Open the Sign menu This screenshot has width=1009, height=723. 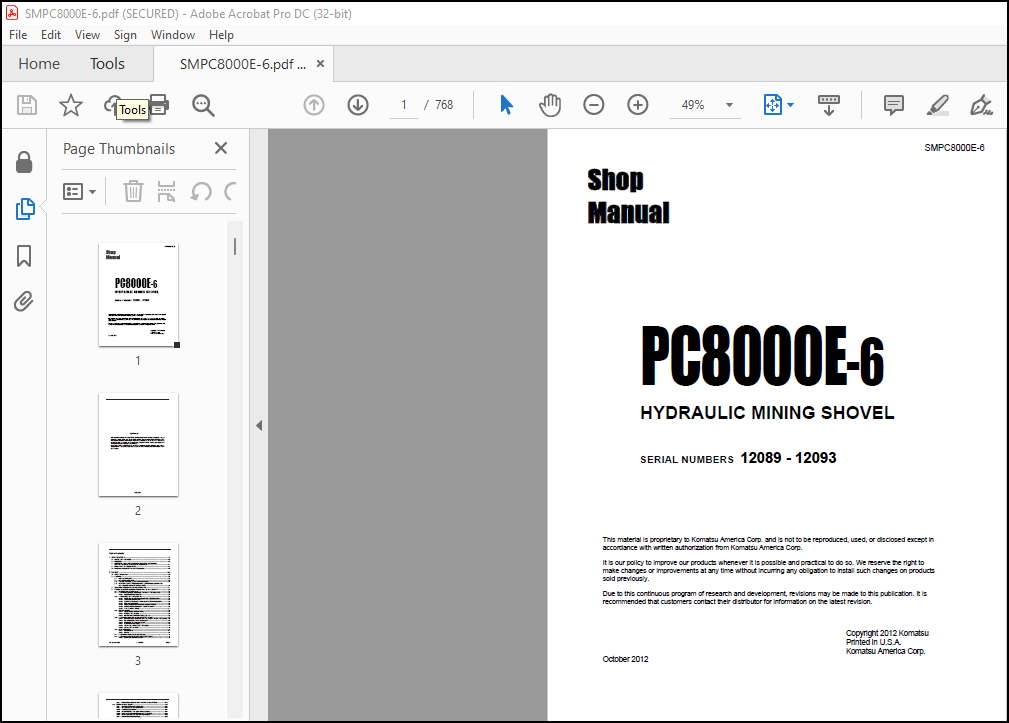pyautogui.click(x=125, y=35)
